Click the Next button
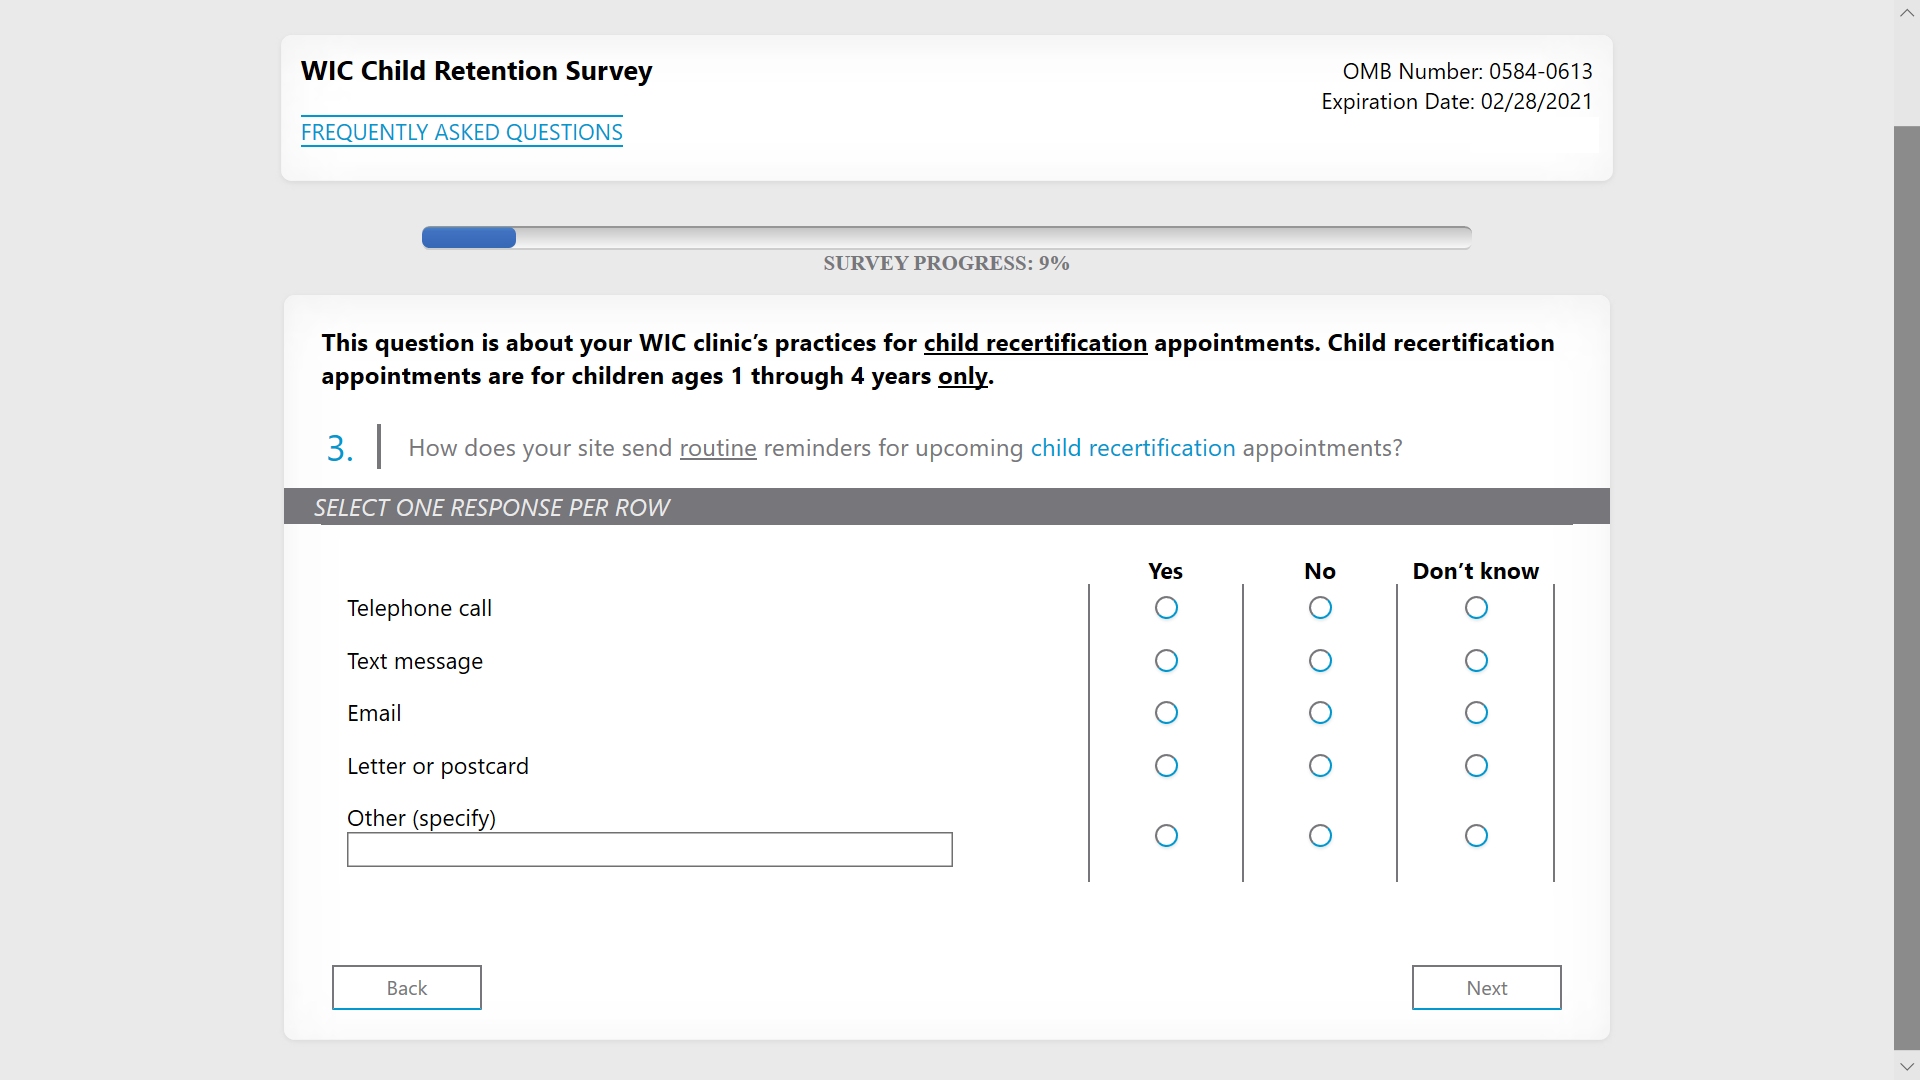Image resolution: width=1920 pixels, height=1080 pixels. click(1486, 988)
